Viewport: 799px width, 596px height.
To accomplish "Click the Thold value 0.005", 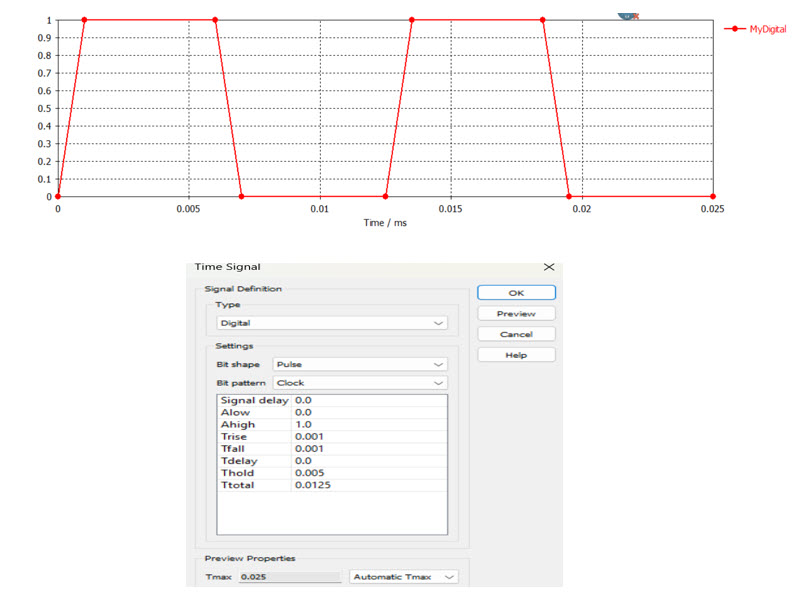I will (368, 473).
